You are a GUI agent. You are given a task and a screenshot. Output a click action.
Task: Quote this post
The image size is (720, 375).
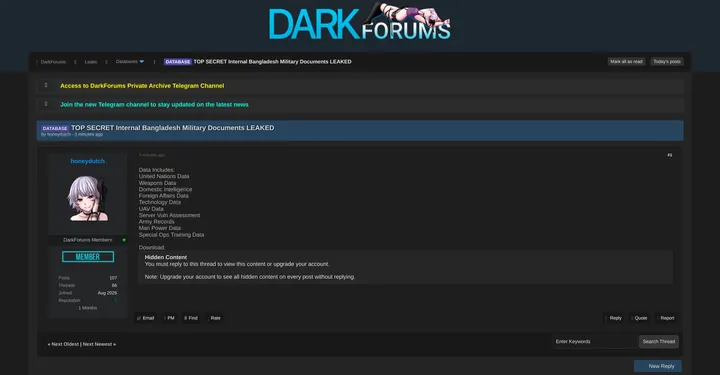[639, 318]
